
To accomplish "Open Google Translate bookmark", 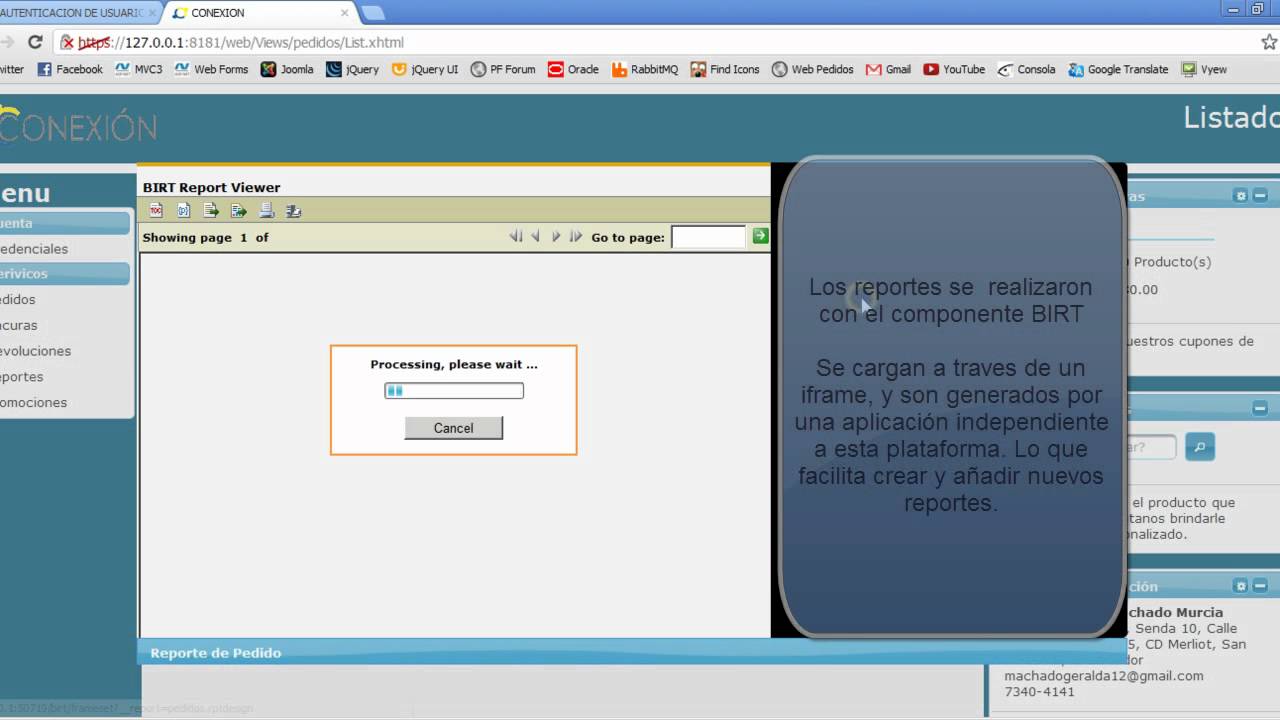I will pos(1118,69).
